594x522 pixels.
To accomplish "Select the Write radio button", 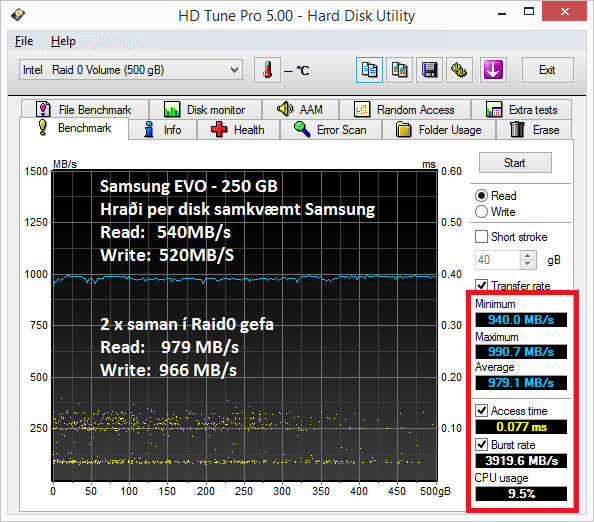I will click(481, 211).
